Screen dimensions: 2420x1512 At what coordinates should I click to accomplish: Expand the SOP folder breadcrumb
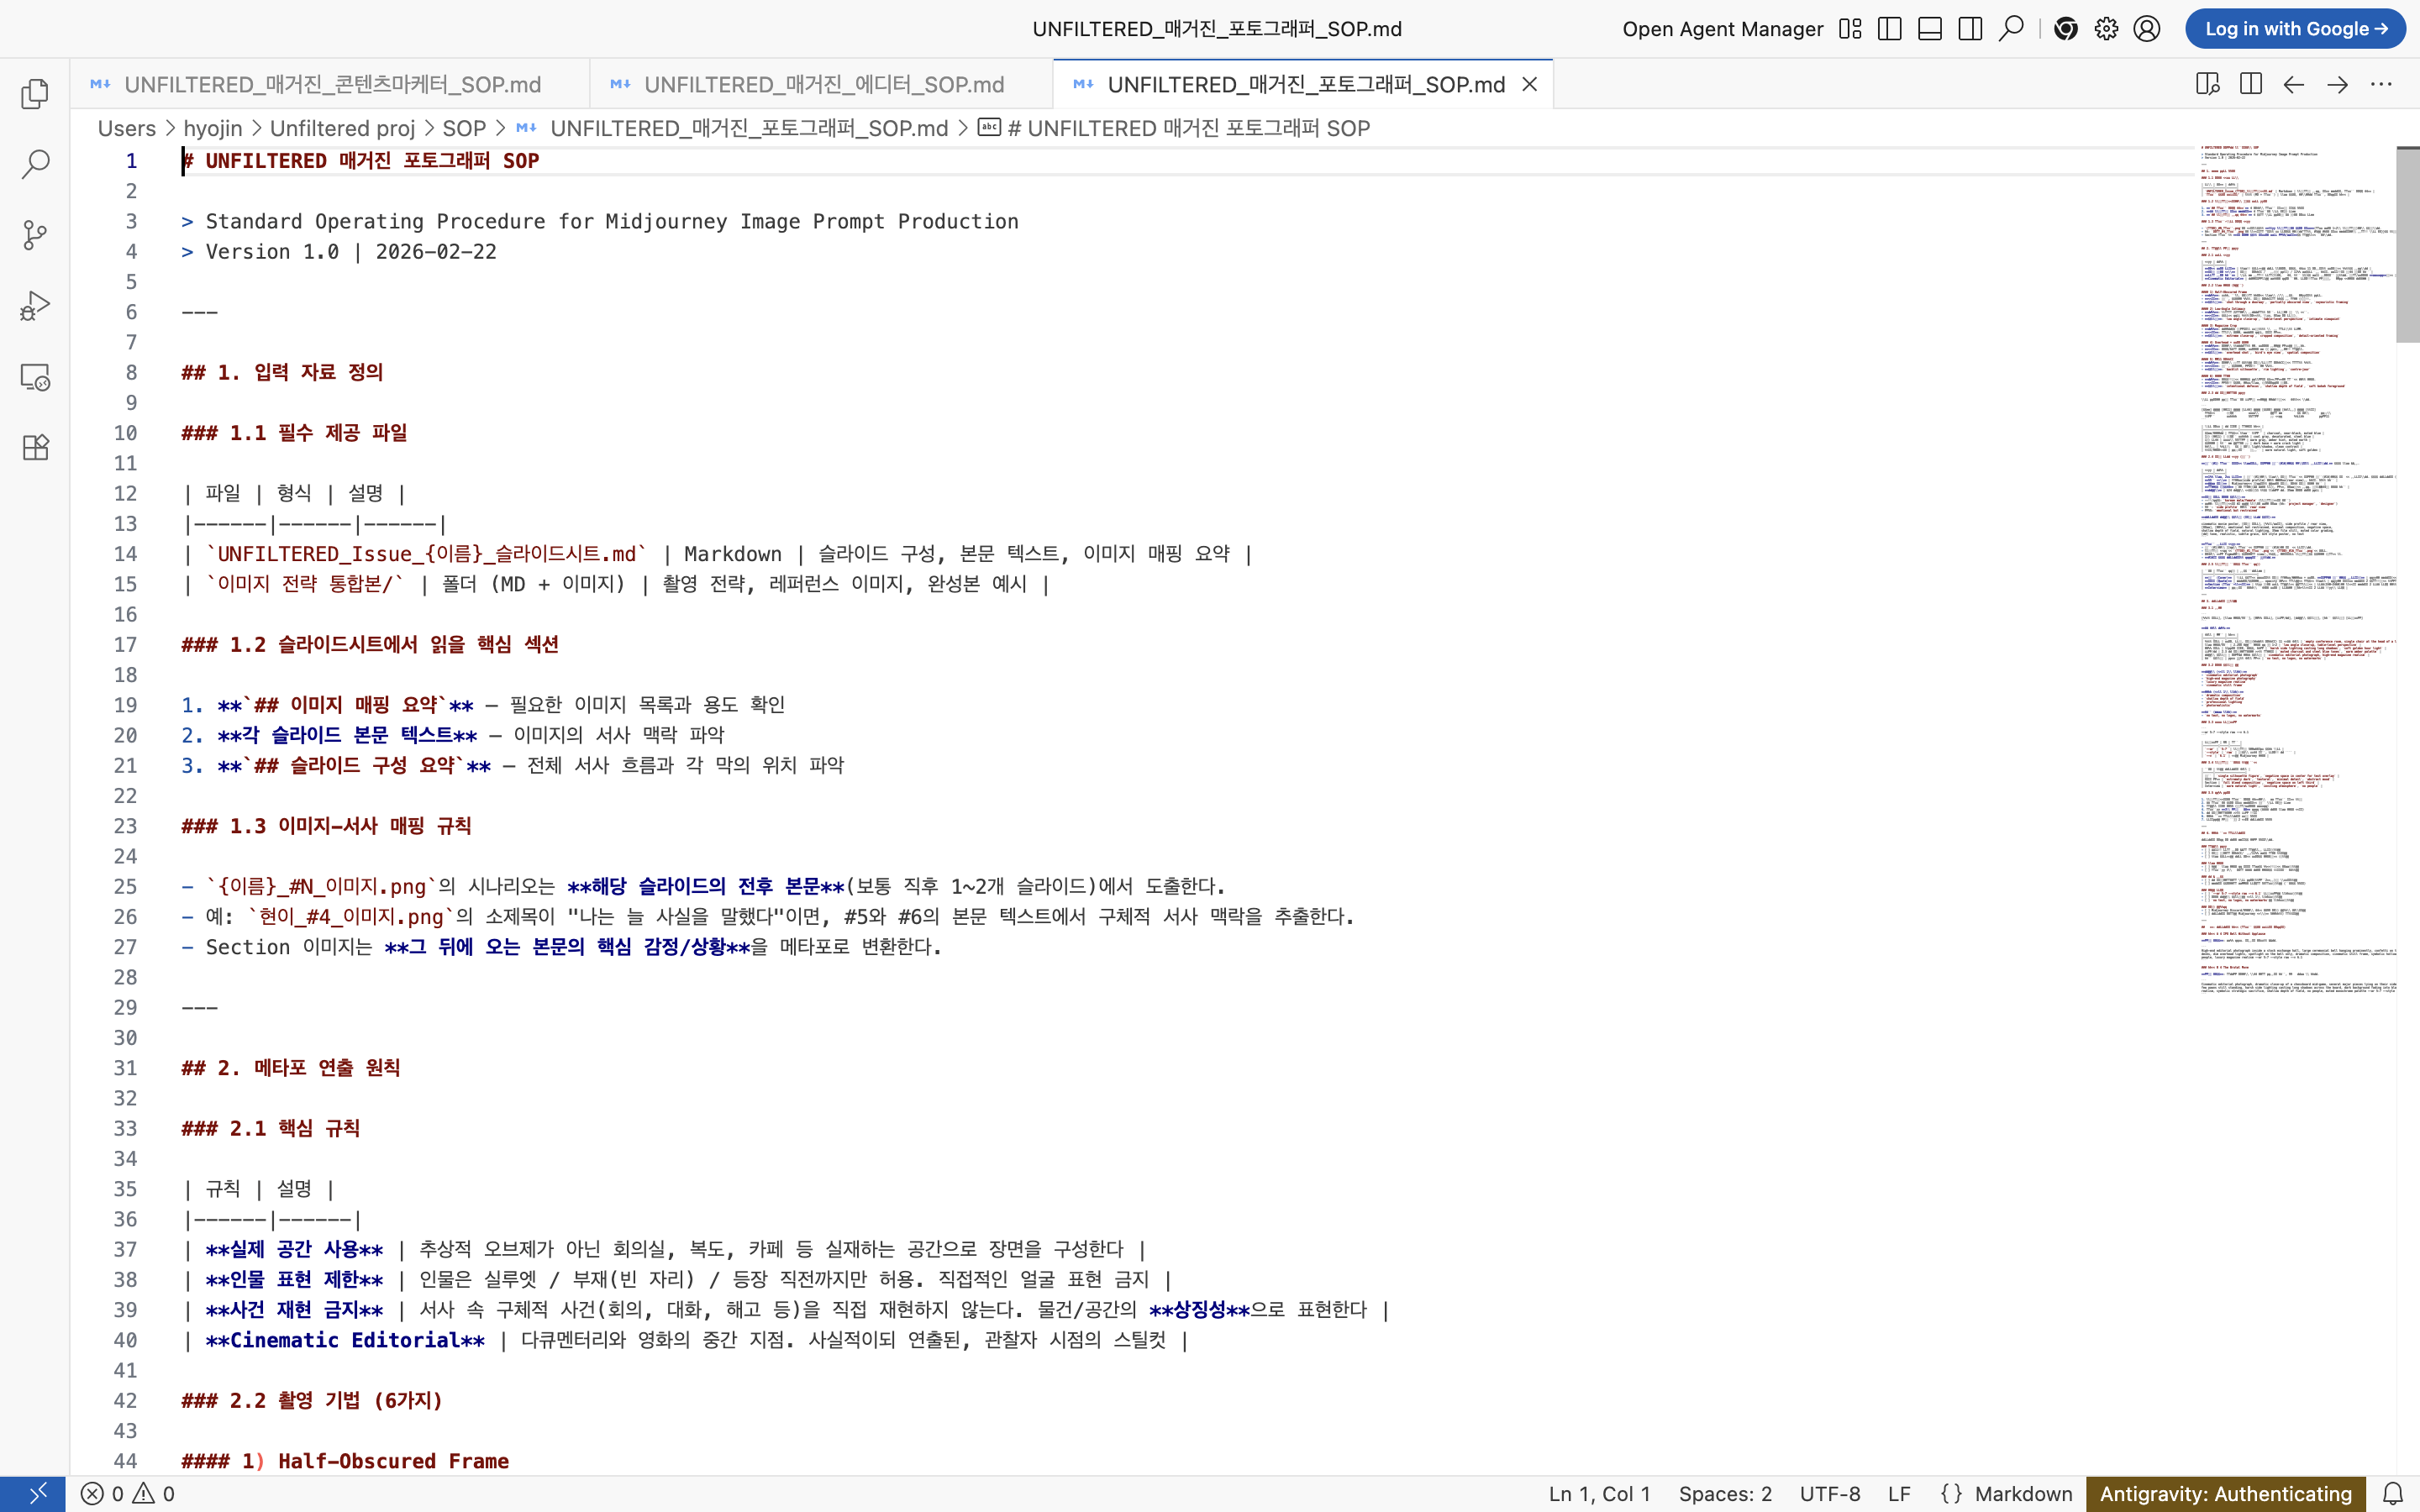click(464, 128)
